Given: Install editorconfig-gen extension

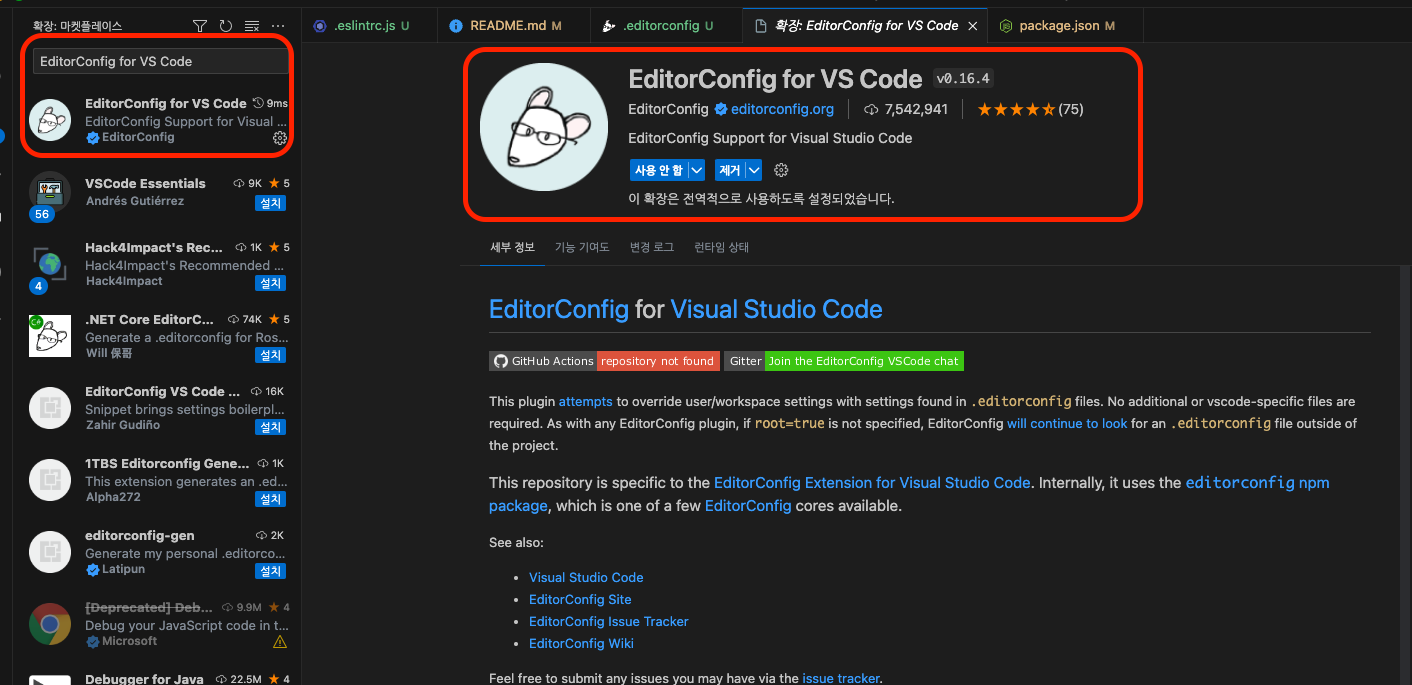Looking at the screenshot, I should click(270, 571).
